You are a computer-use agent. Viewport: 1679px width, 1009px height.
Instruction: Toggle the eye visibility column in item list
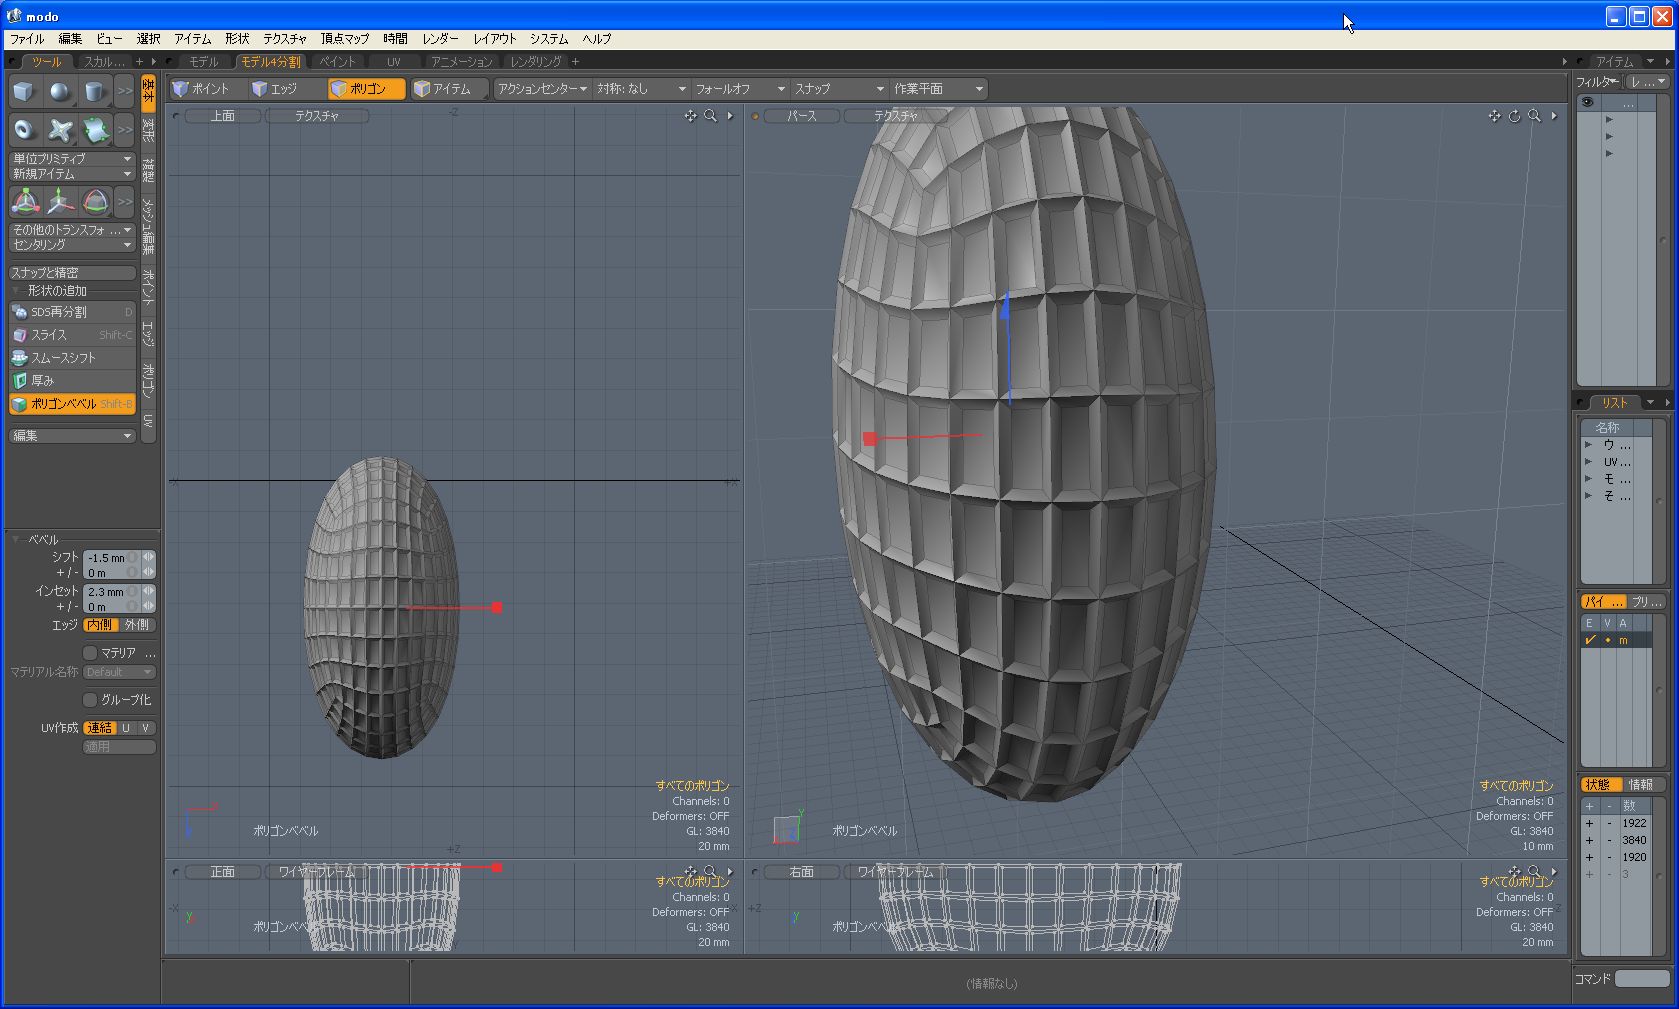(x=1587, y=103)
